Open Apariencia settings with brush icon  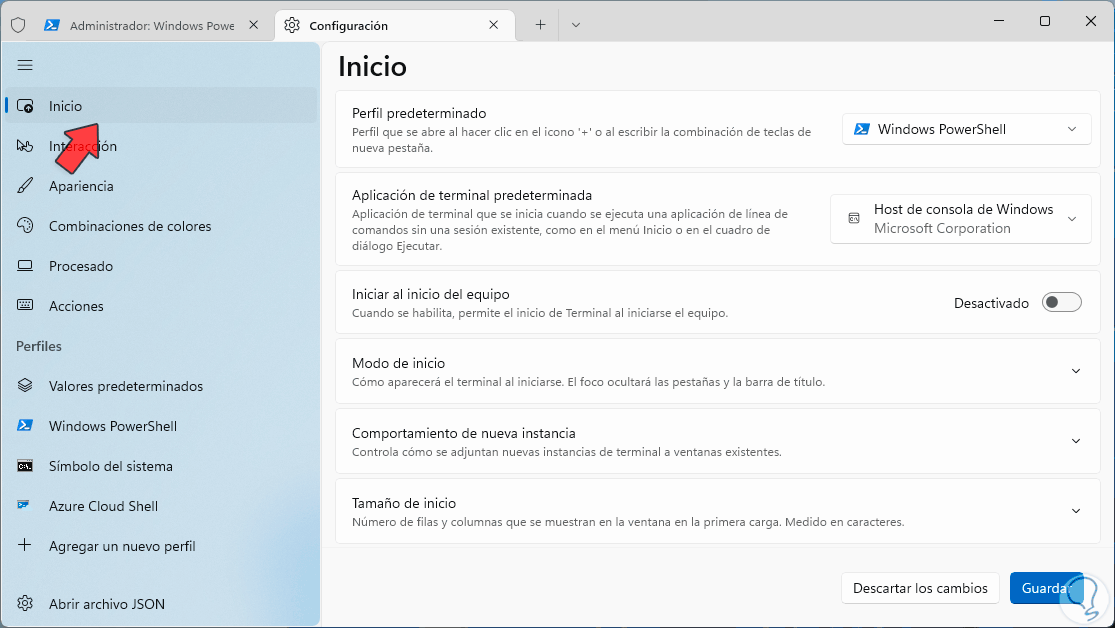coord(81,186)
